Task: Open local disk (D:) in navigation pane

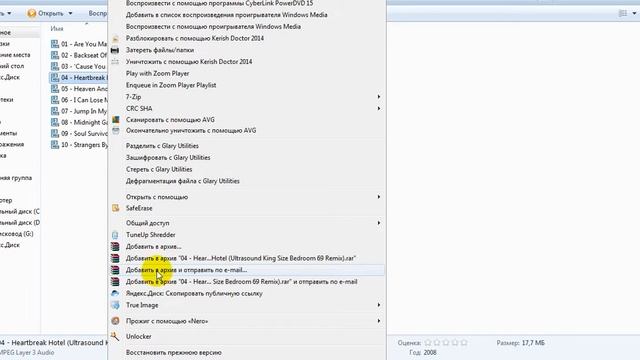Action: (x=20, y=223)
